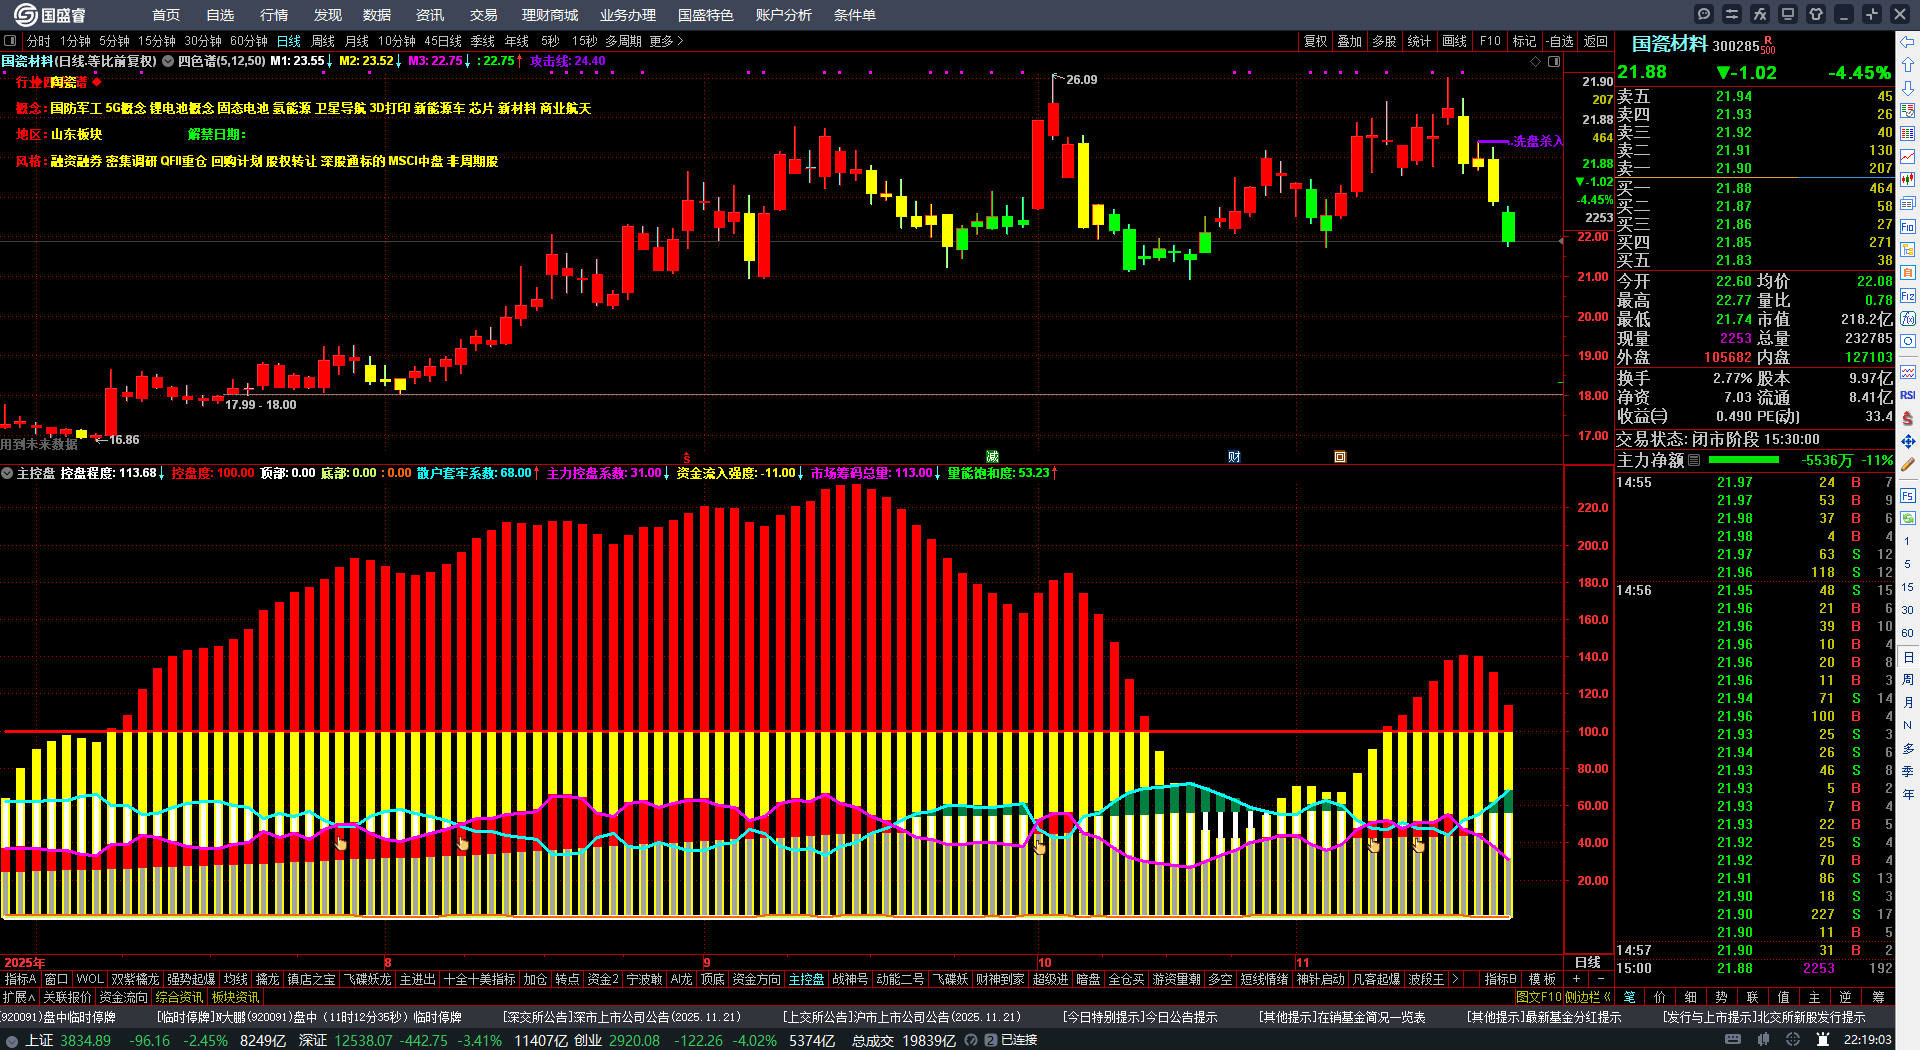Open the 窗口 window count menu
The height and width of the screenshot is (1050, 1920).
(x=56, y=979)
